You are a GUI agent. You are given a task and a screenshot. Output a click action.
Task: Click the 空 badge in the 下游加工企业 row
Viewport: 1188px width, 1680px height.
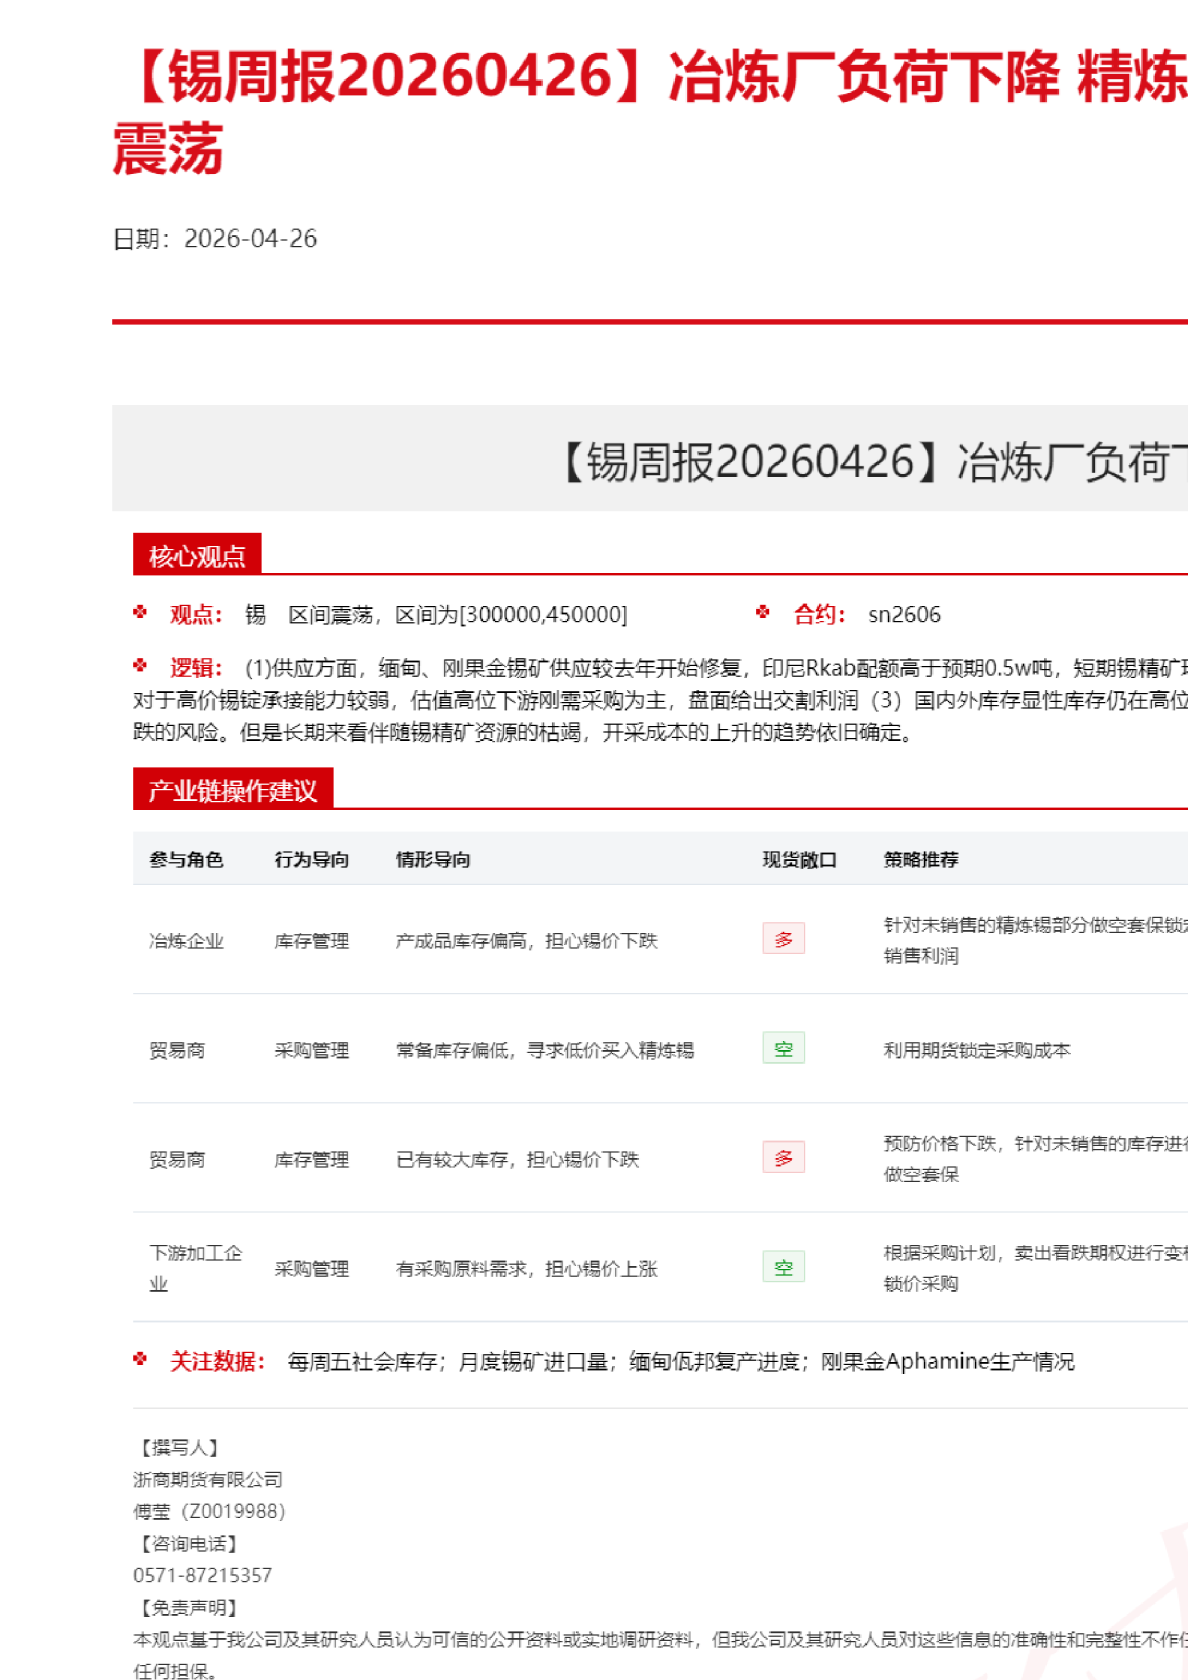tap(783, 1268)
